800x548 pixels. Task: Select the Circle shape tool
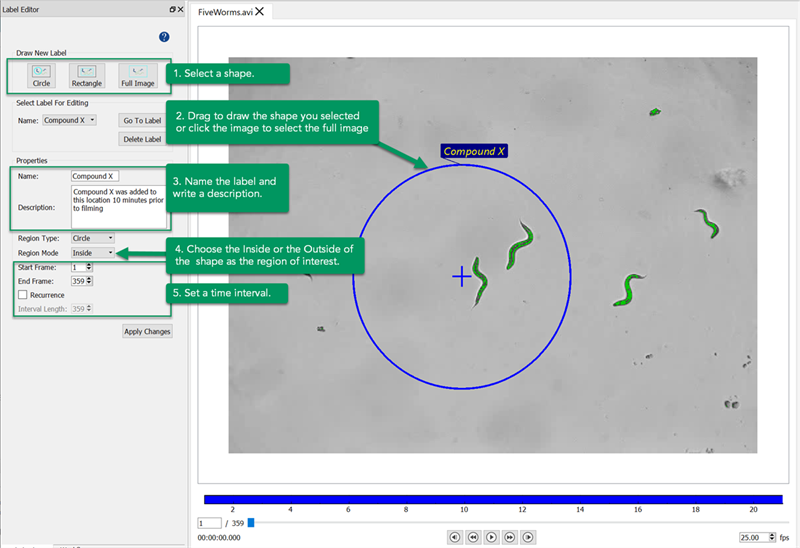coord(41,76)
